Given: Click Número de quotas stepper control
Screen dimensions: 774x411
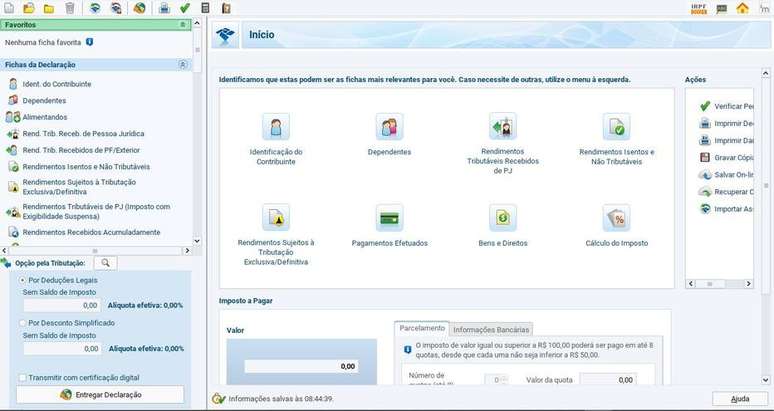Looking at the screenshot, I should [x=497, y=380].
